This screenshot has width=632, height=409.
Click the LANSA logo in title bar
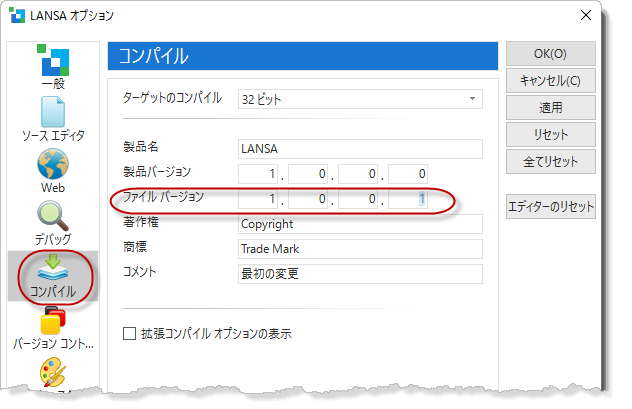[x=17, y=15]
